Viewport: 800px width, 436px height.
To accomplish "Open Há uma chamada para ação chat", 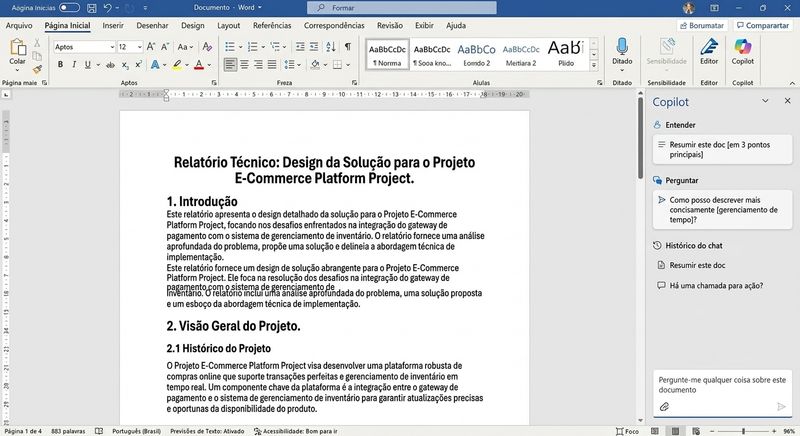I will (x=716, y=286).
